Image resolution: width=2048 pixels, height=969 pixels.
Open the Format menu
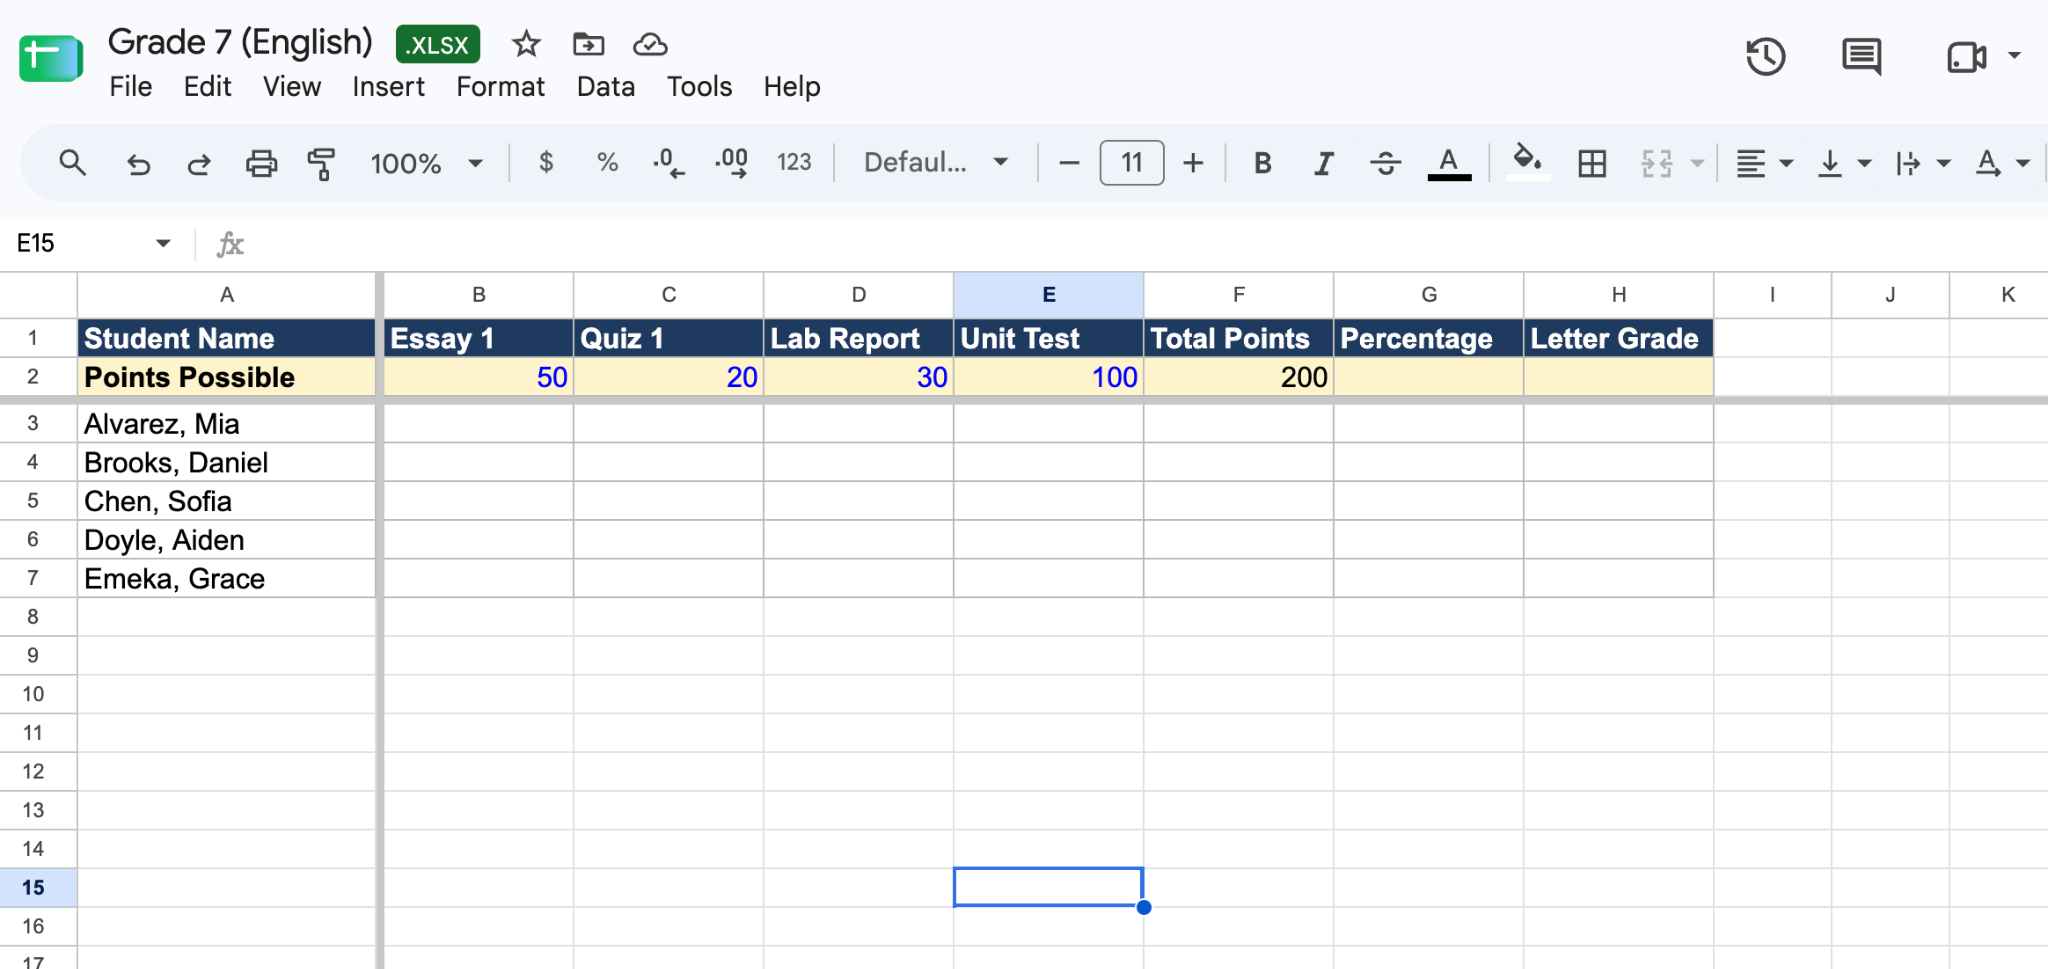(x=500, y=87)
